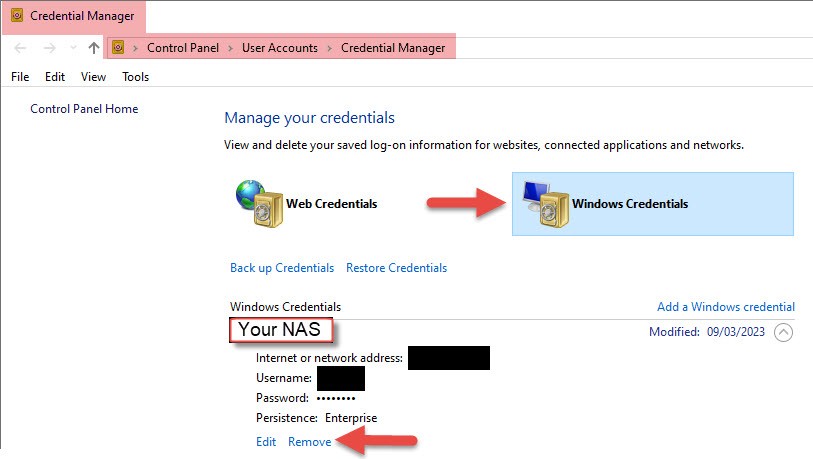The image size is (813, 459).
Task: Click Back up Credentials link
Action: [282, 268]
